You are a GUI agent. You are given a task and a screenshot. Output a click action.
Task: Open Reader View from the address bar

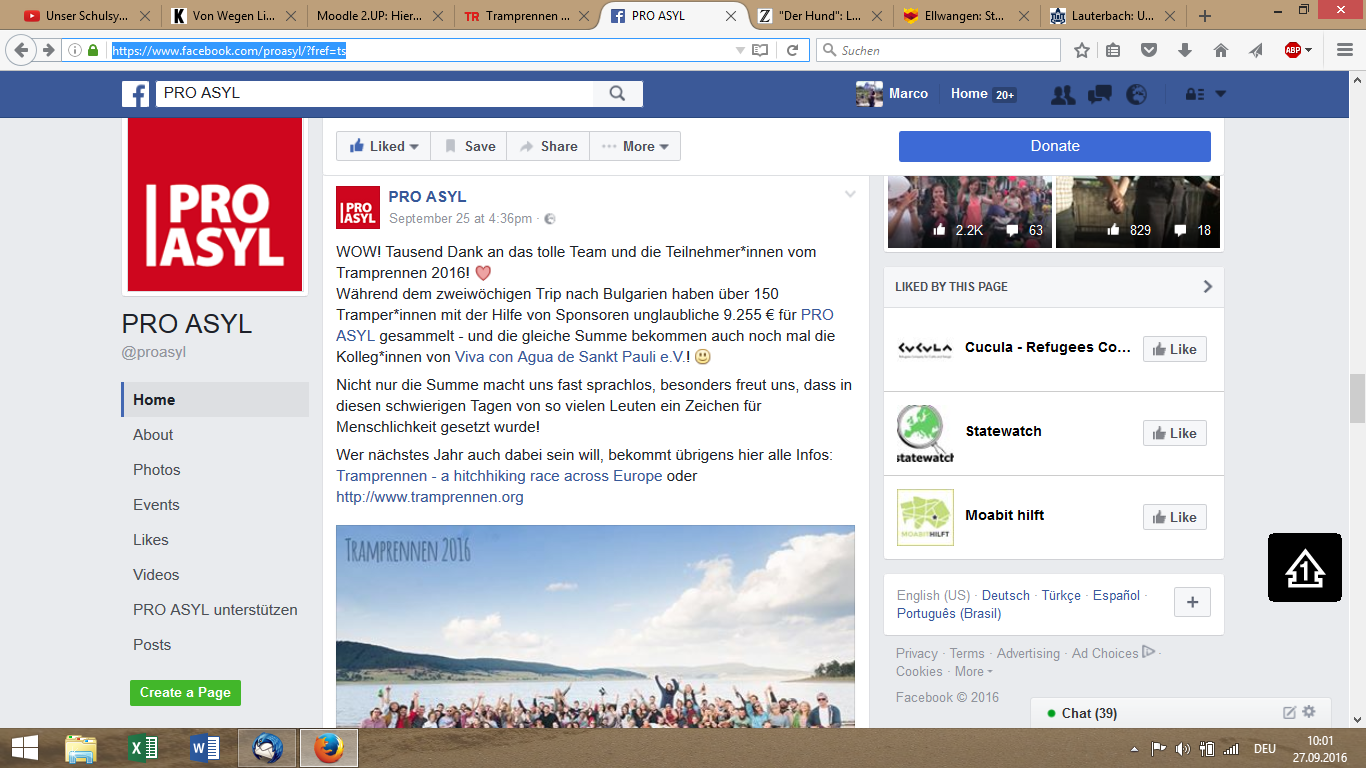(x=761, y=50)
